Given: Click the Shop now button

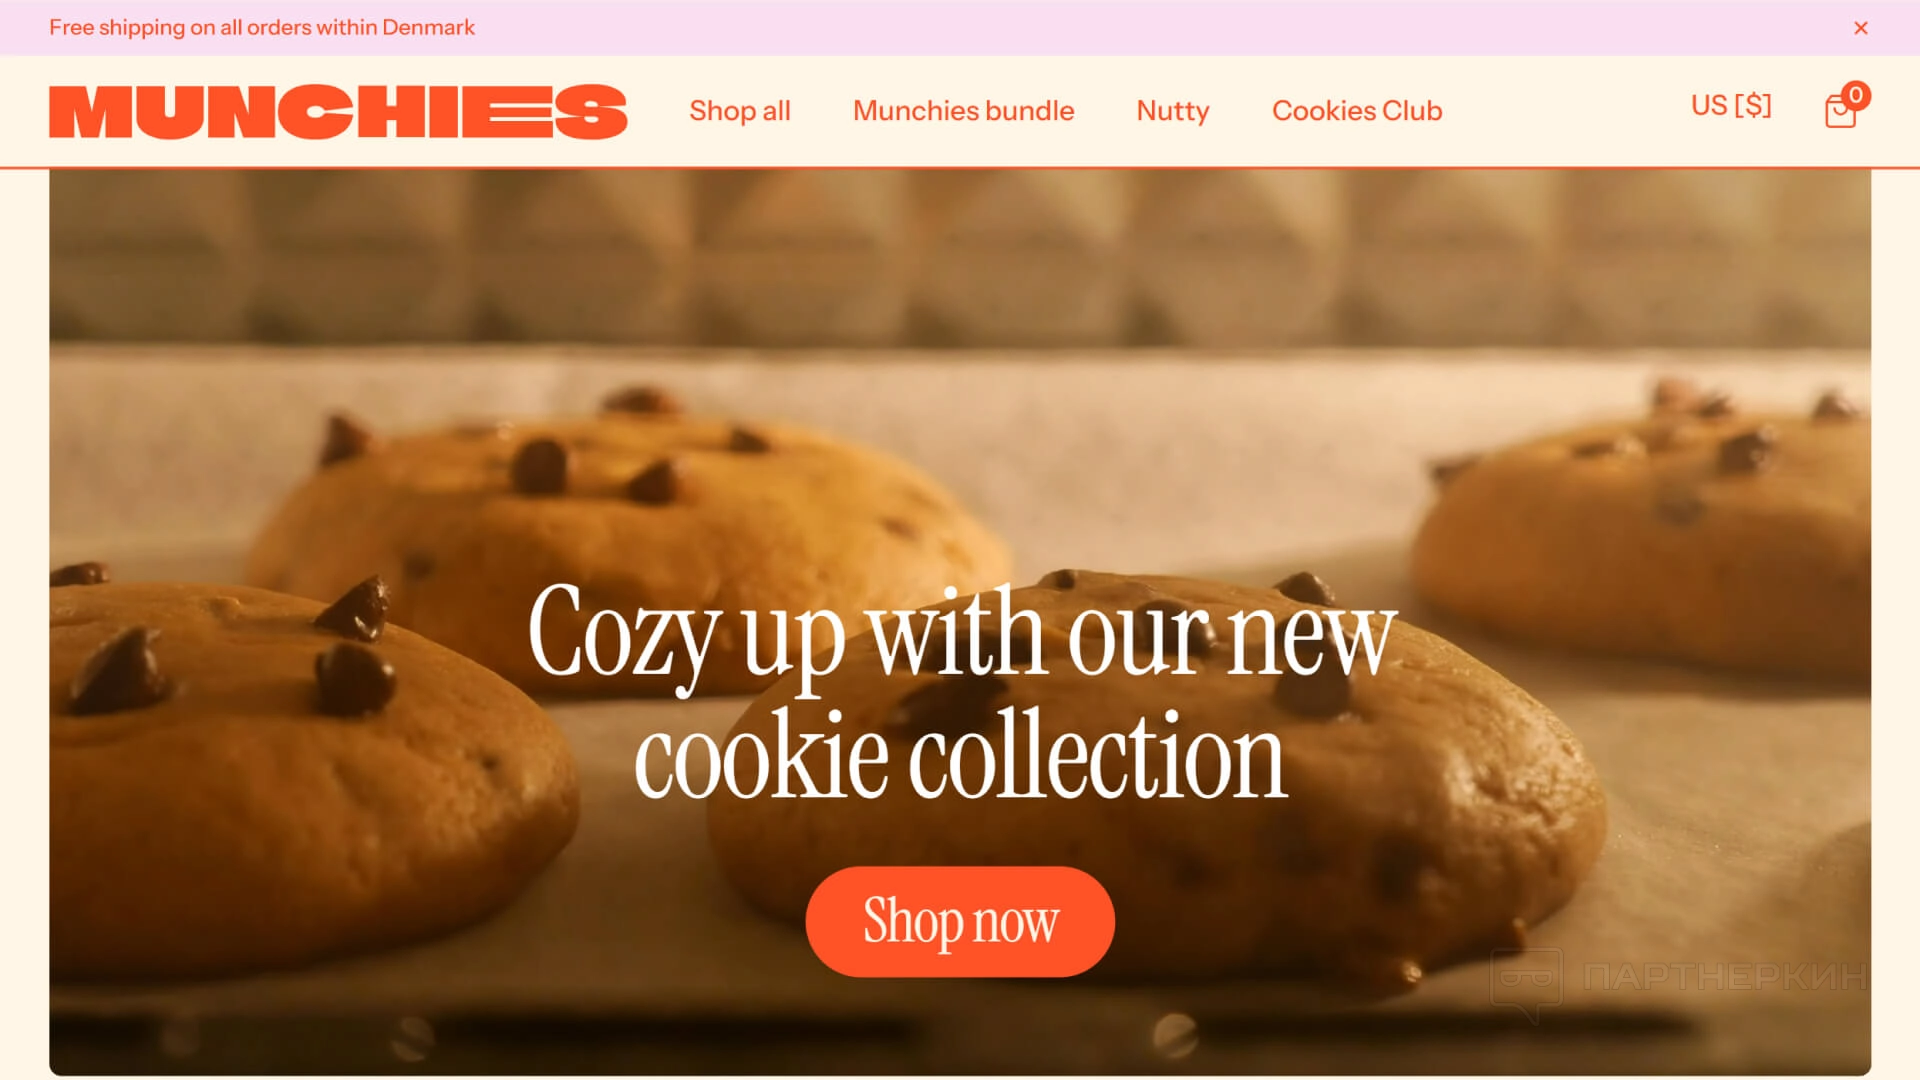Looking at the screenshot, I should 960,921.
